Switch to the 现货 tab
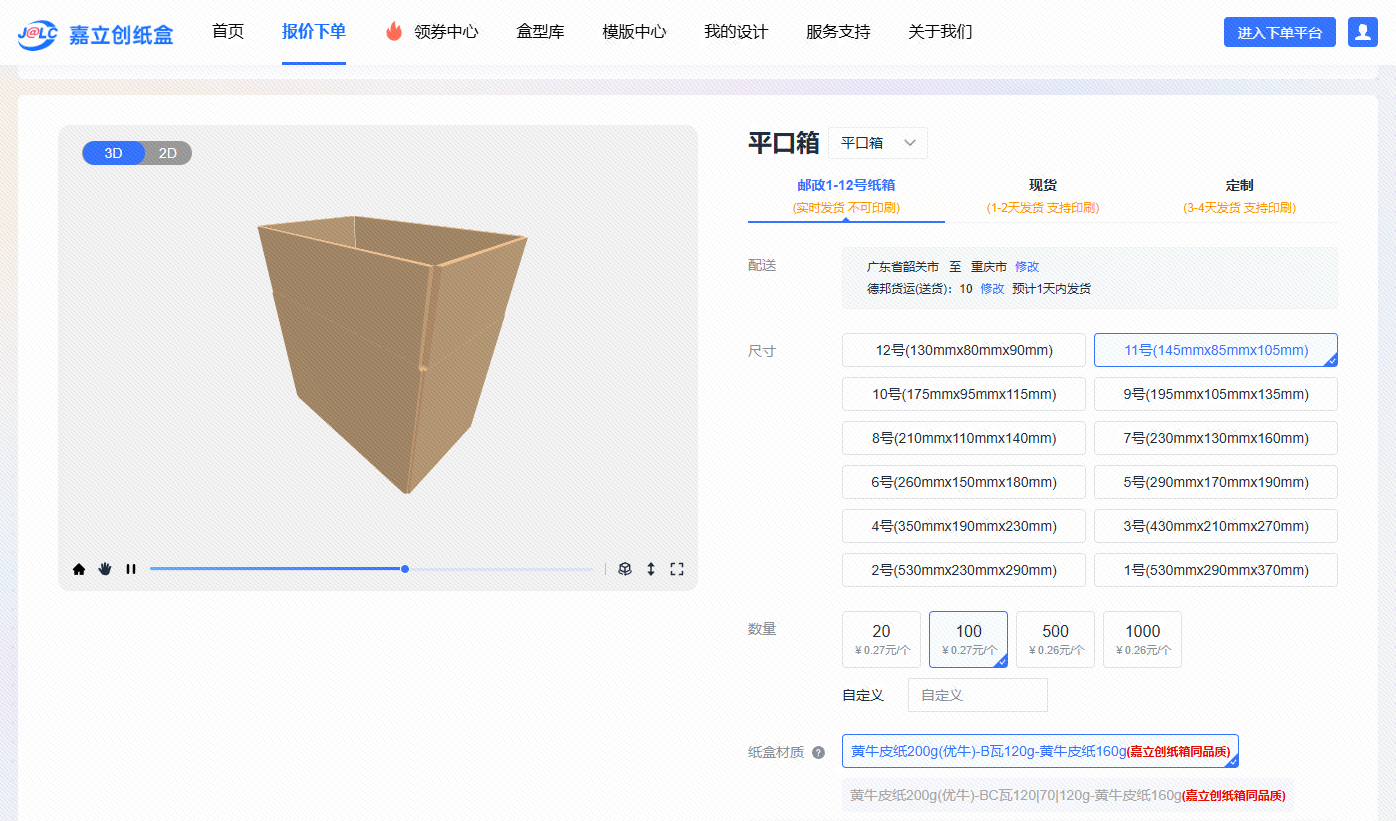This screenshot has height=821, width=1396. (x=1042, y=195)
